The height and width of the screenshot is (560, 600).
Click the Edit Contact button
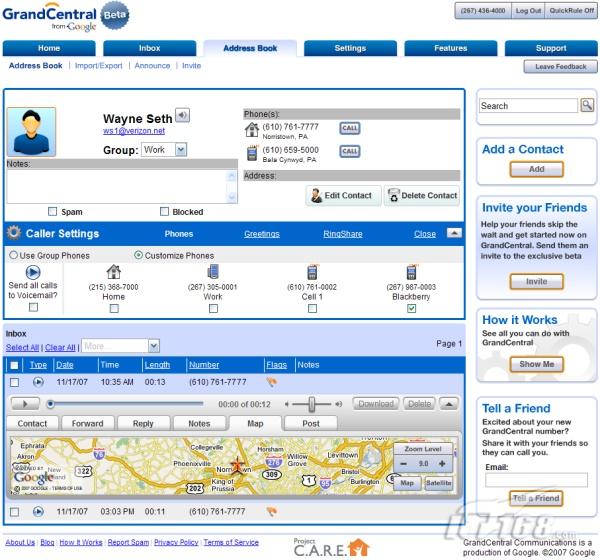pyautogui.click(x=343, y=196)
